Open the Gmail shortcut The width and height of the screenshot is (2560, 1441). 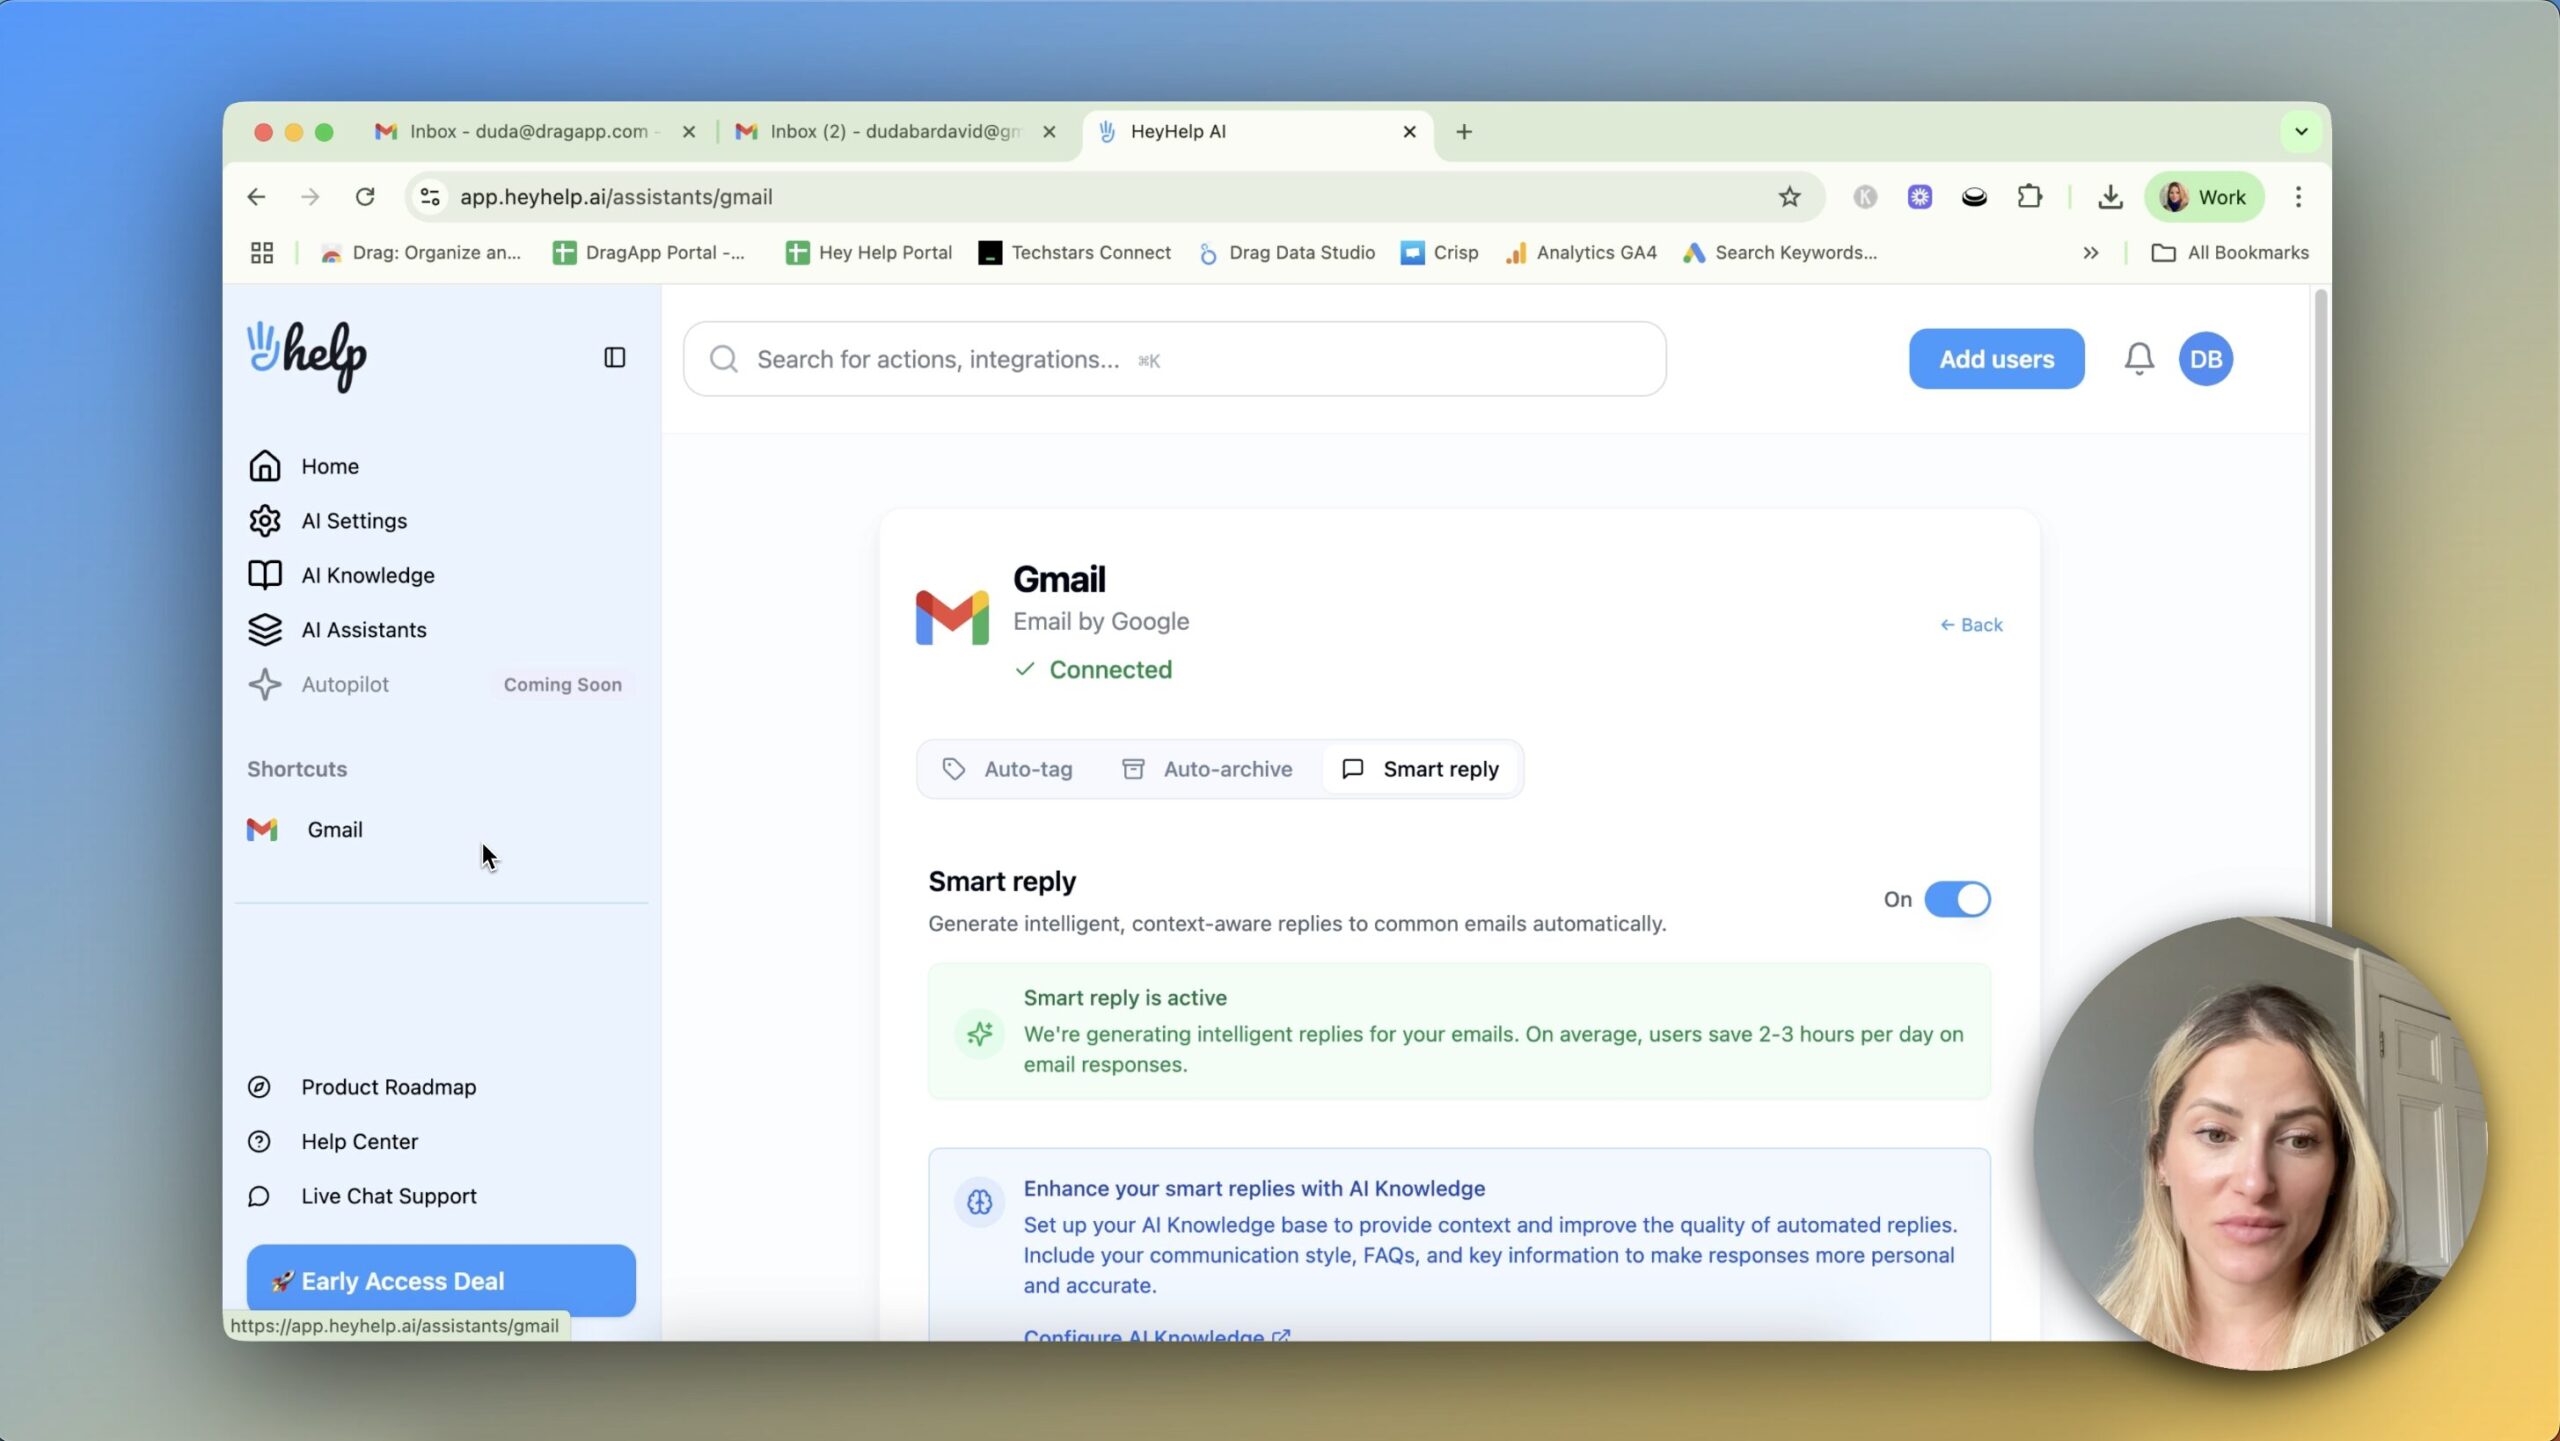click(305, 830)
